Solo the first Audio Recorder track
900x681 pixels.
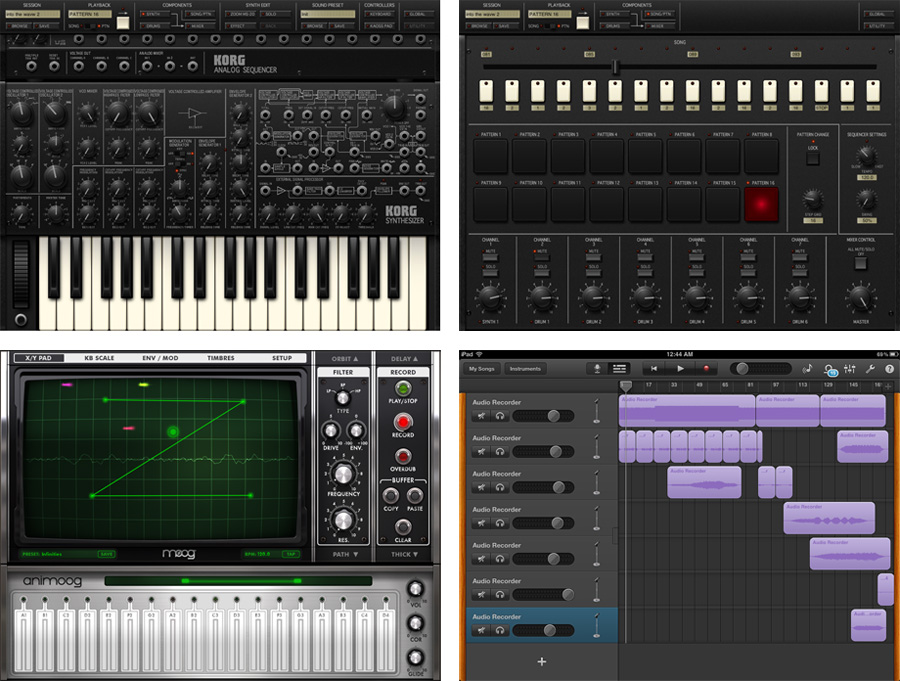[500, 416]
